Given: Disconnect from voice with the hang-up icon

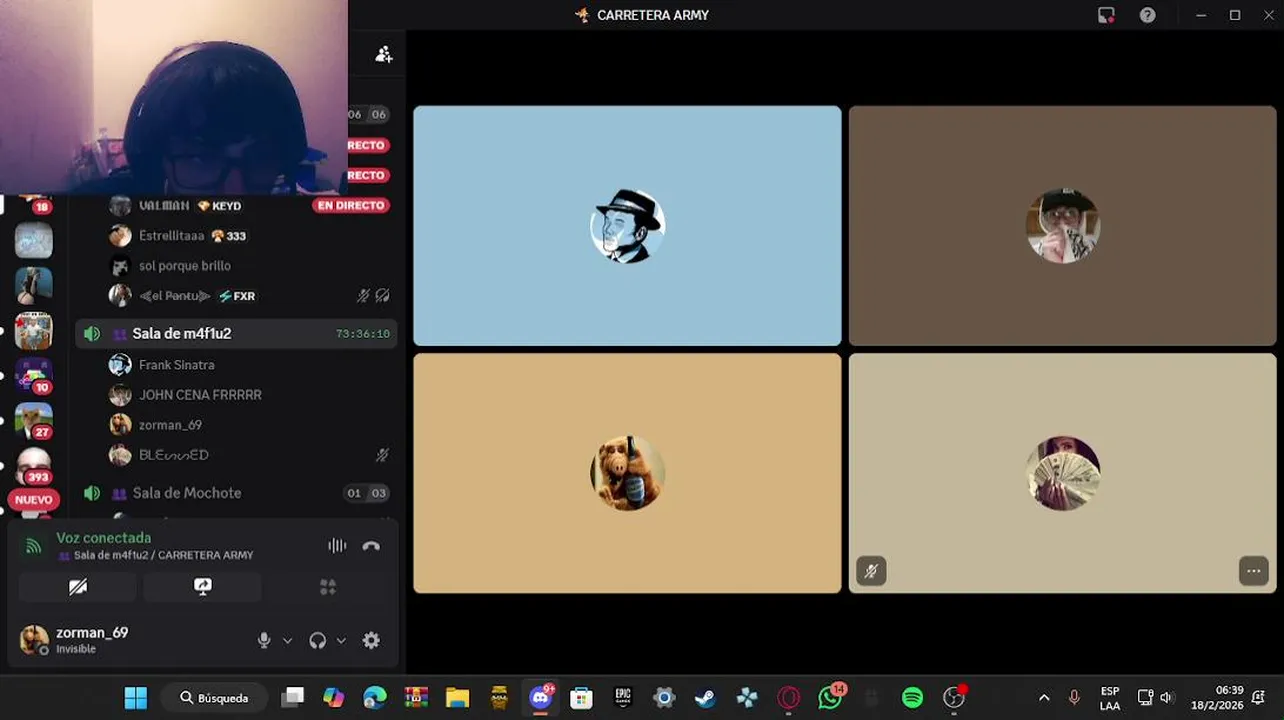Looking at the screenshot, I should (371, 546).
